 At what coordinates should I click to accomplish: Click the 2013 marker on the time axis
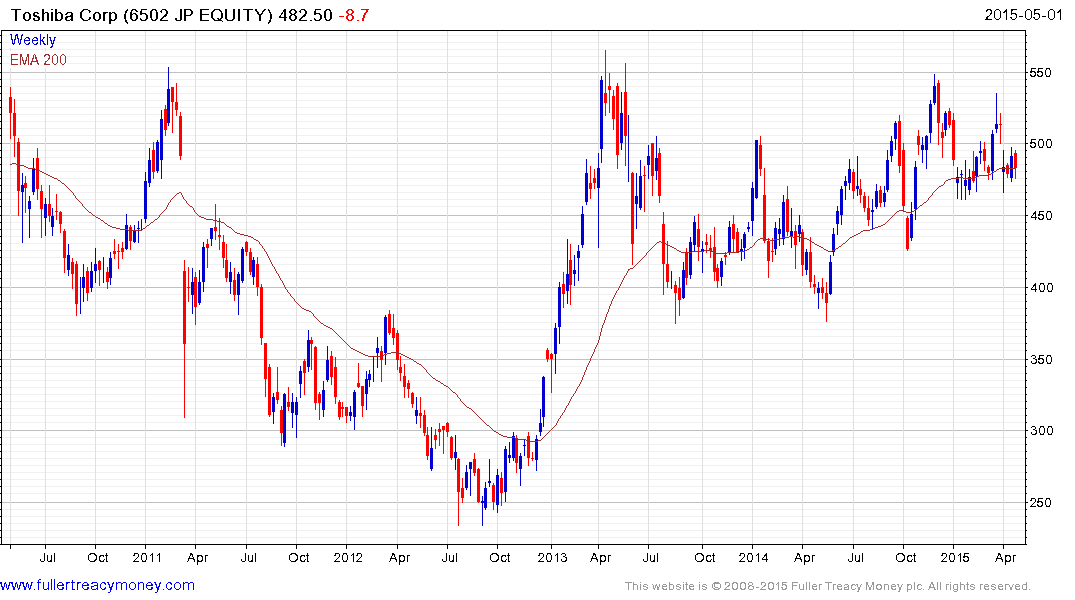(x=551, y=557)
